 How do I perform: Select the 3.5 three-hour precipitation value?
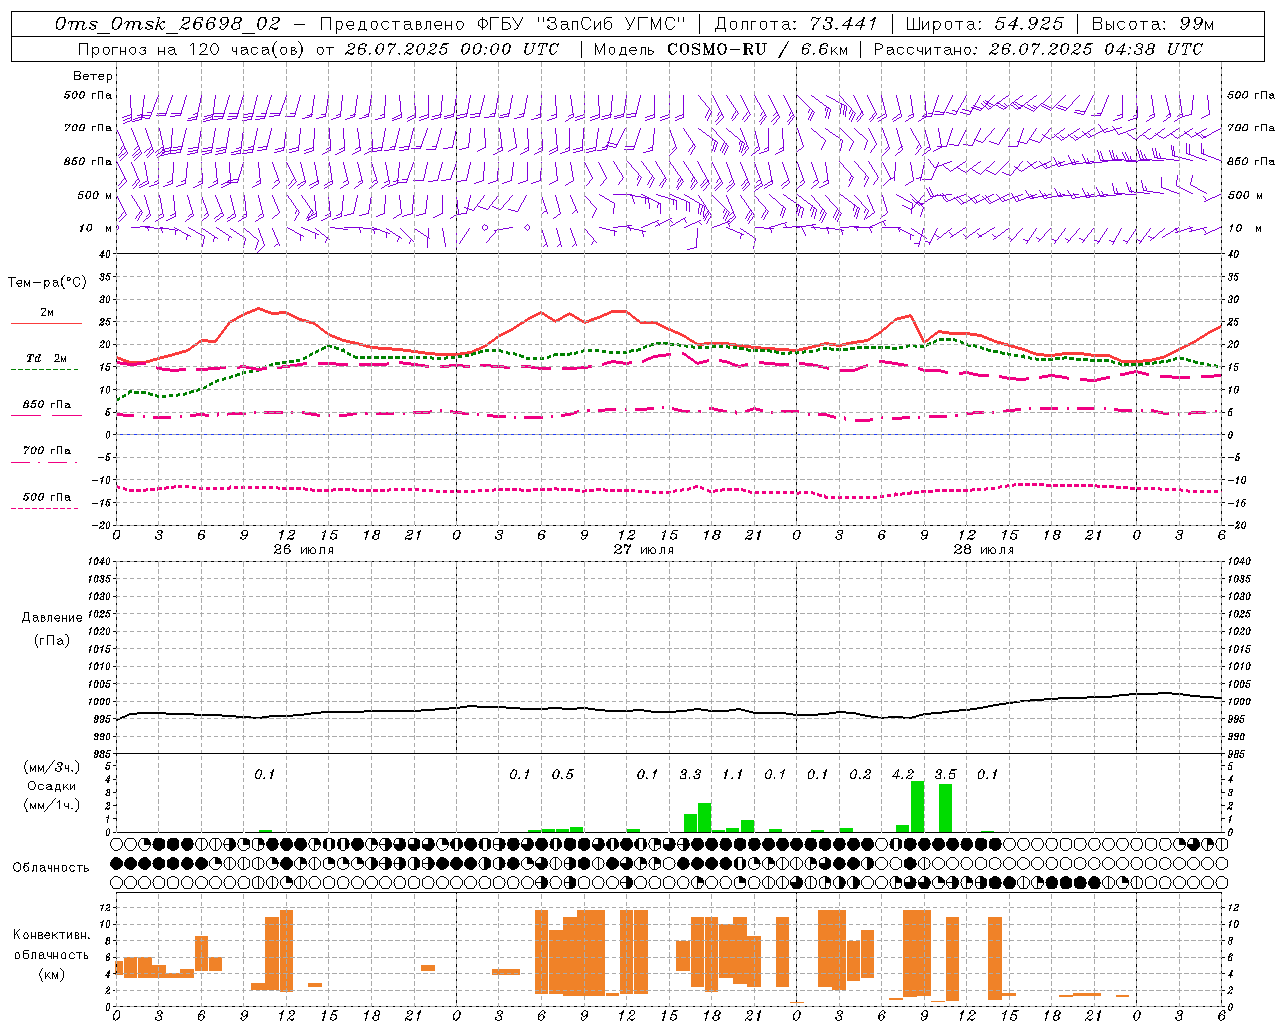945,774
